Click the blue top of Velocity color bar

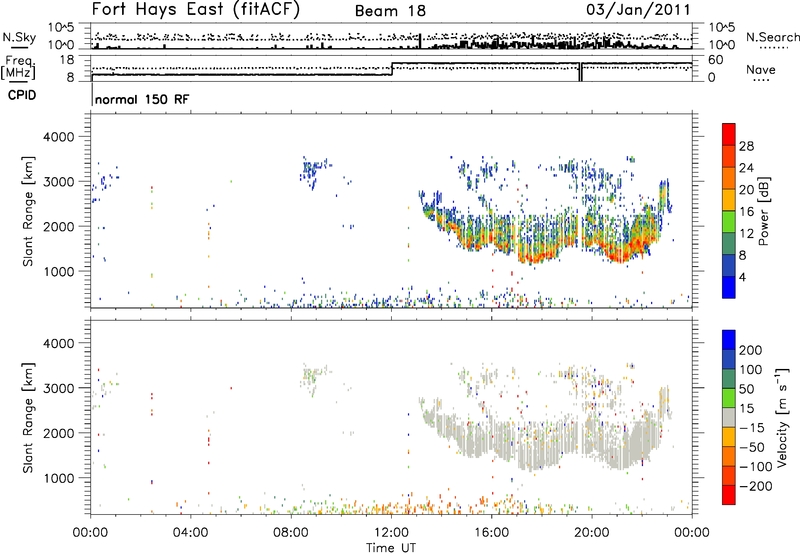click(x=729, y=340)
